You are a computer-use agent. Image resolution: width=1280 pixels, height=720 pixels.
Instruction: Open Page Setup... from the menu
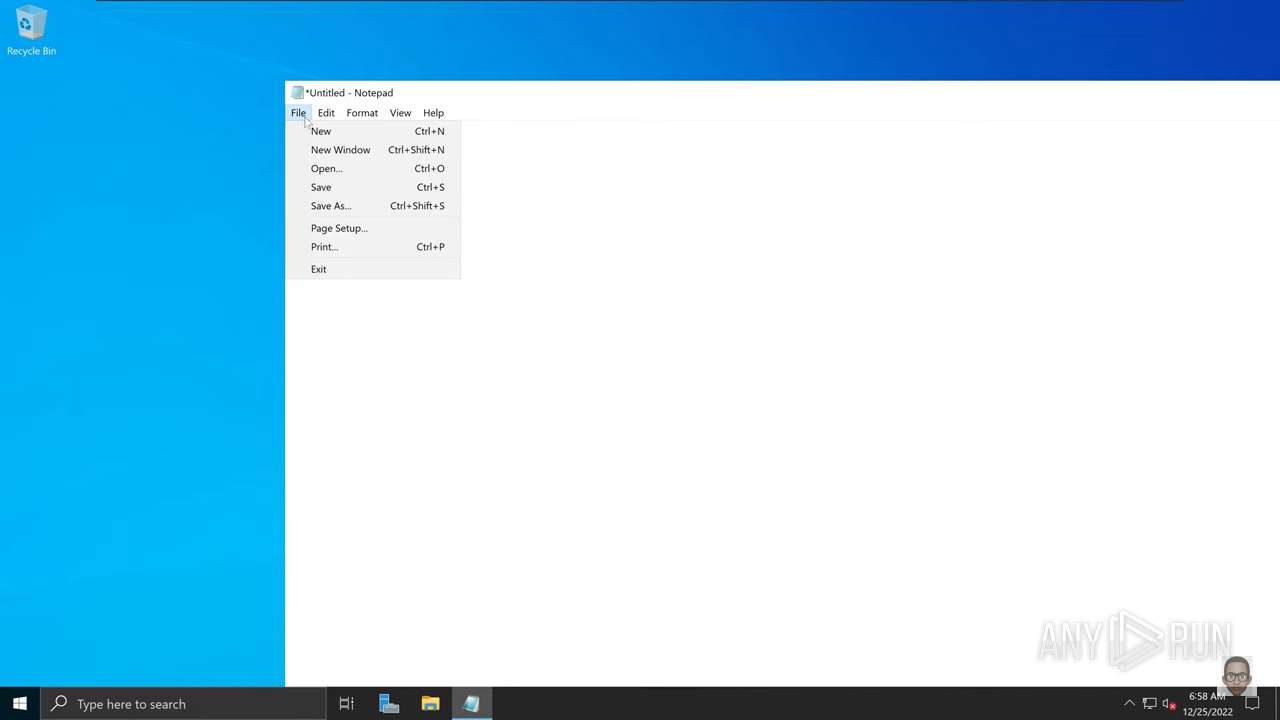click(373, 228)
